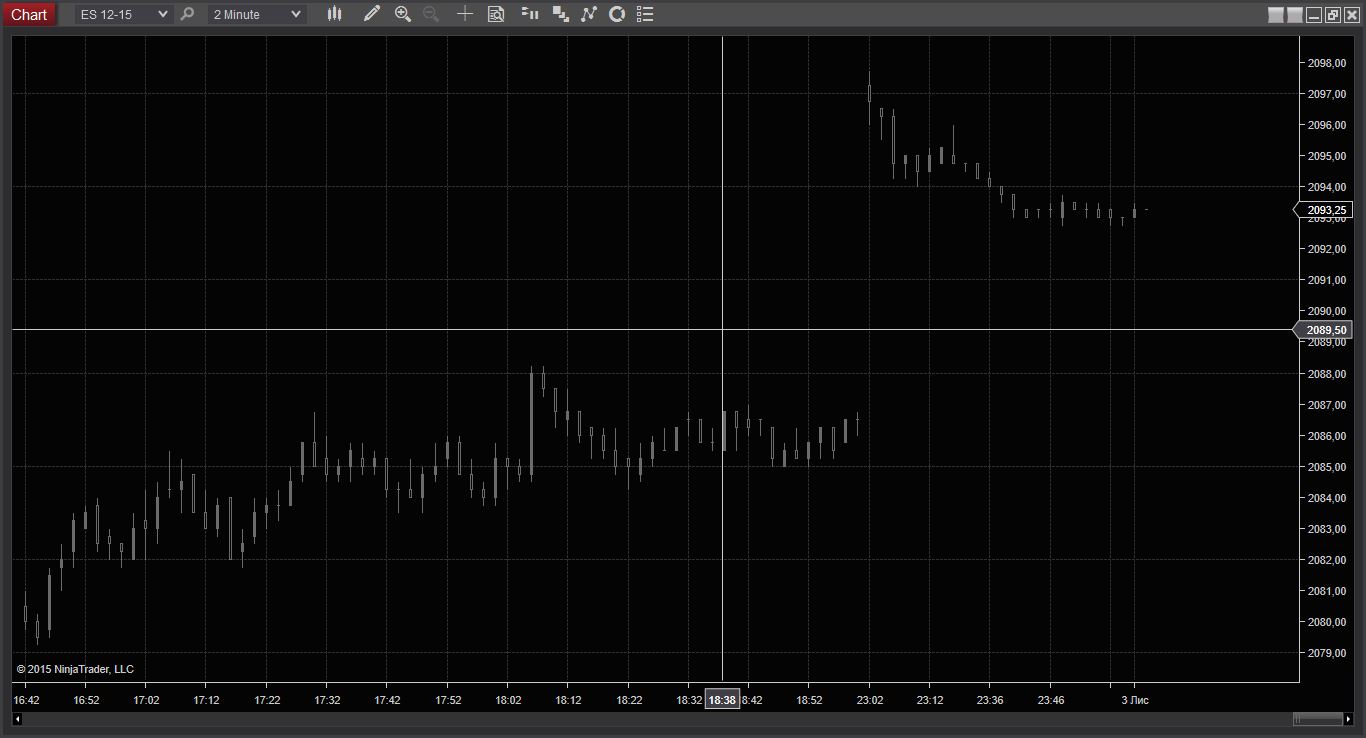This screenshot has height=738, width=1366.
Task: Click the first link-color square button
Action: [1275, 15]
